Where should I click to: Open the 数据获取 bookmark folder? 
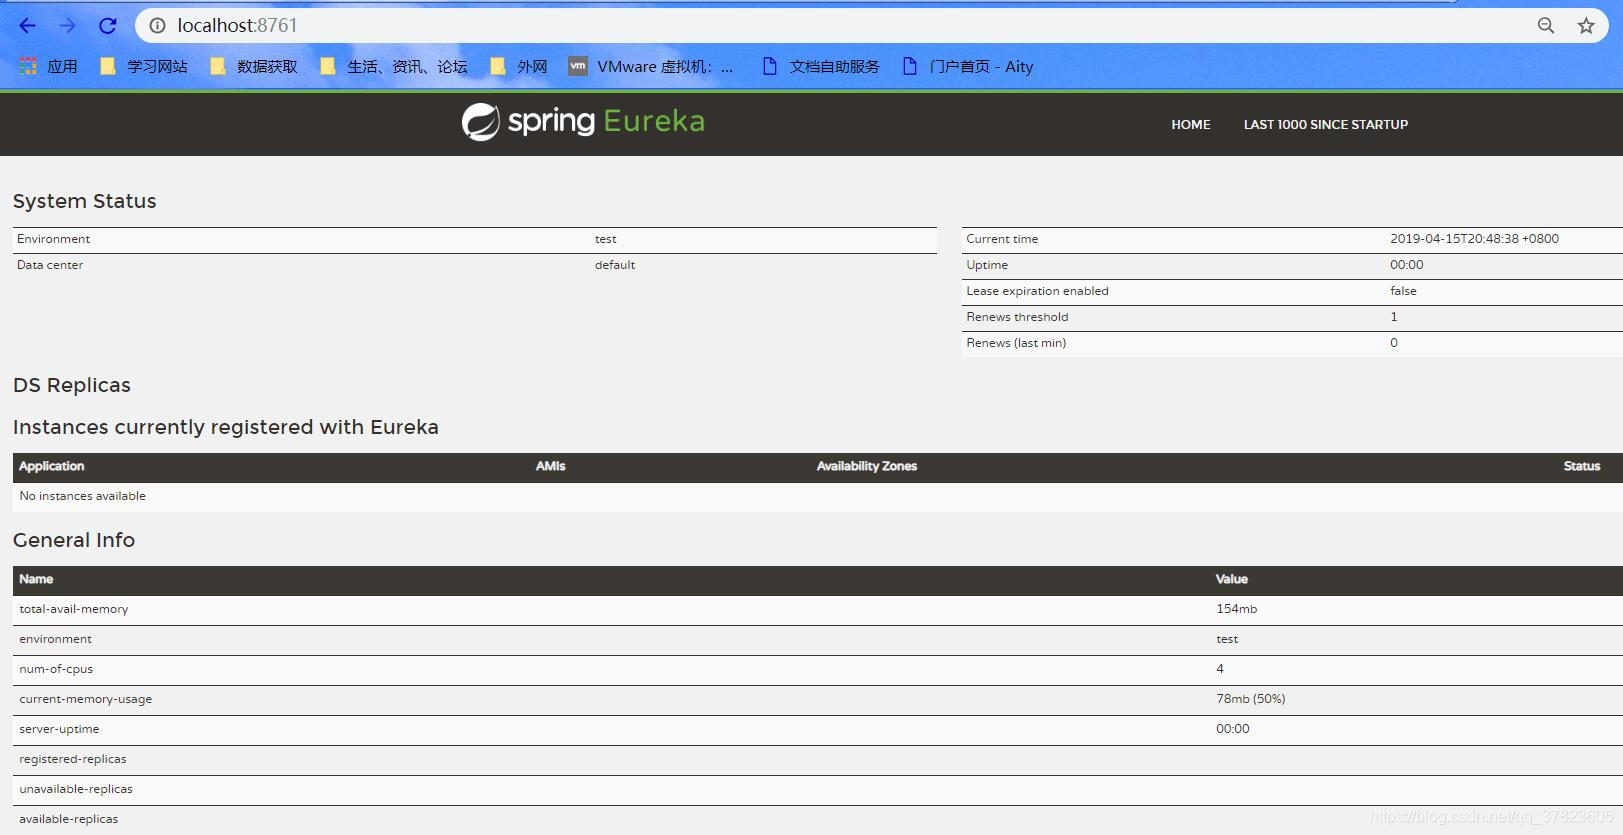tap(254, 66)
